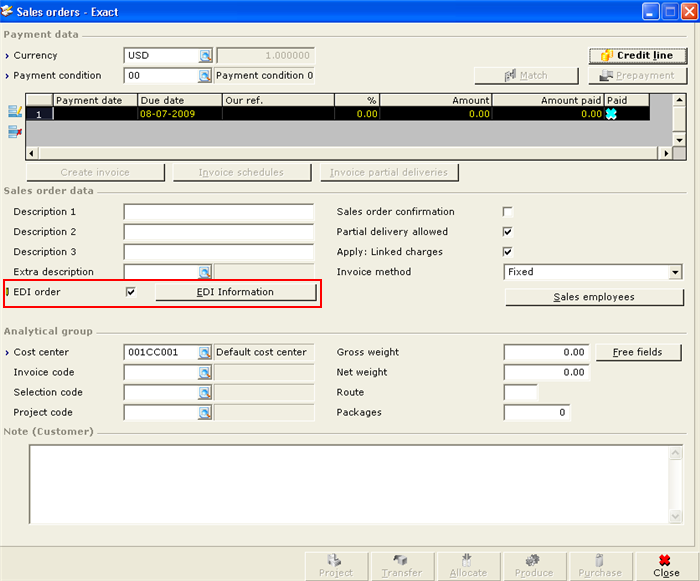Screen dimensions: 700x581
Task: Click the Note area scroll up arrow
Action: 675,453
